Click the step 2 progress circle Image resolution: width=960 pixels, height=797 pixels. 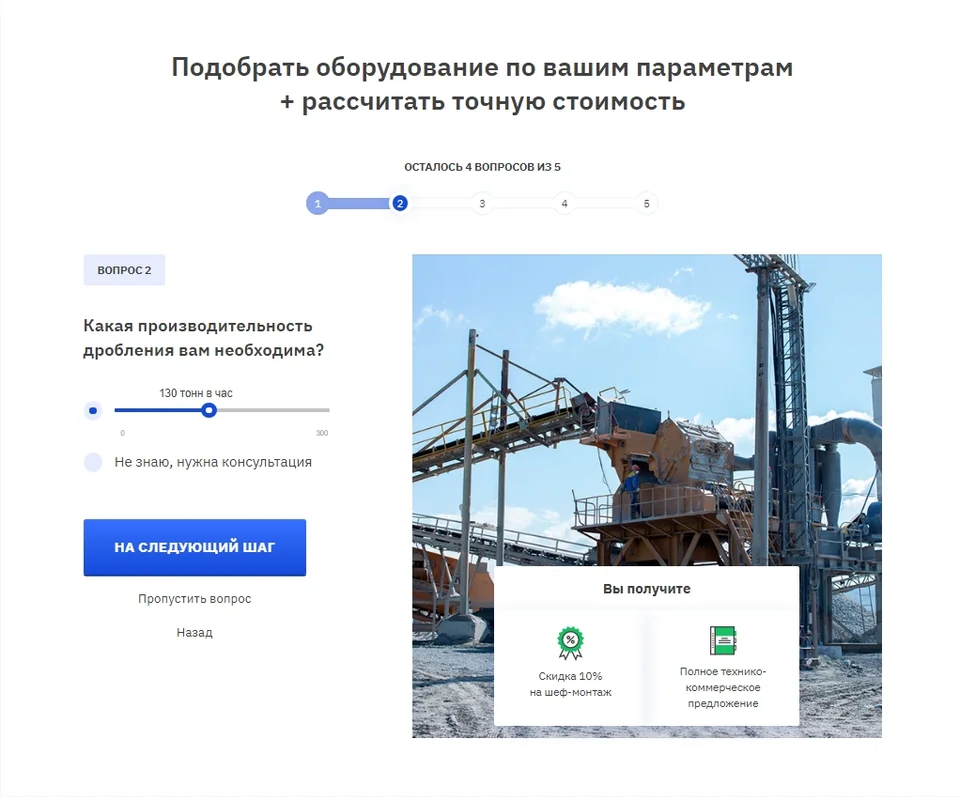coord(400,204)
